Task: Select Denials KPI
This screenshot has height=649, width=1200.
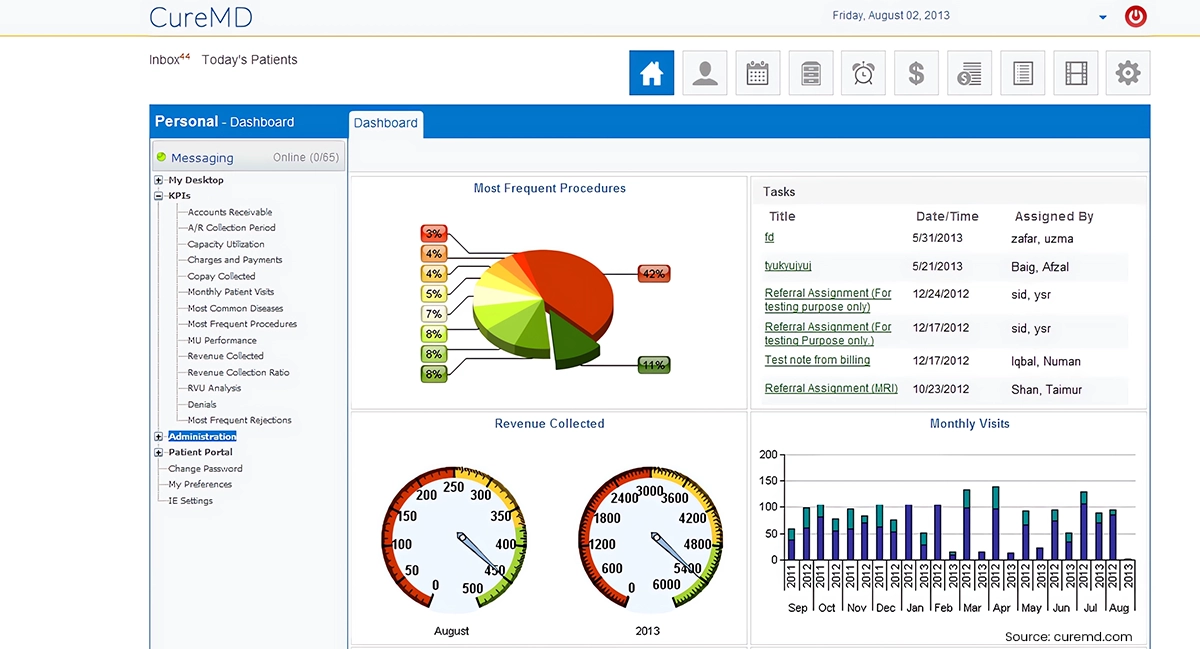Action: click(x=202, y=404)
